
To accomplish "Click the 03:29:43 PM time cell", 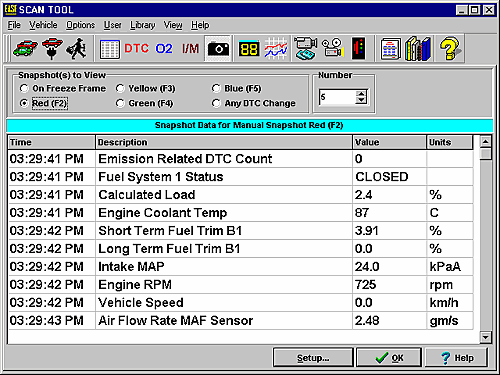I will [51, 321].
